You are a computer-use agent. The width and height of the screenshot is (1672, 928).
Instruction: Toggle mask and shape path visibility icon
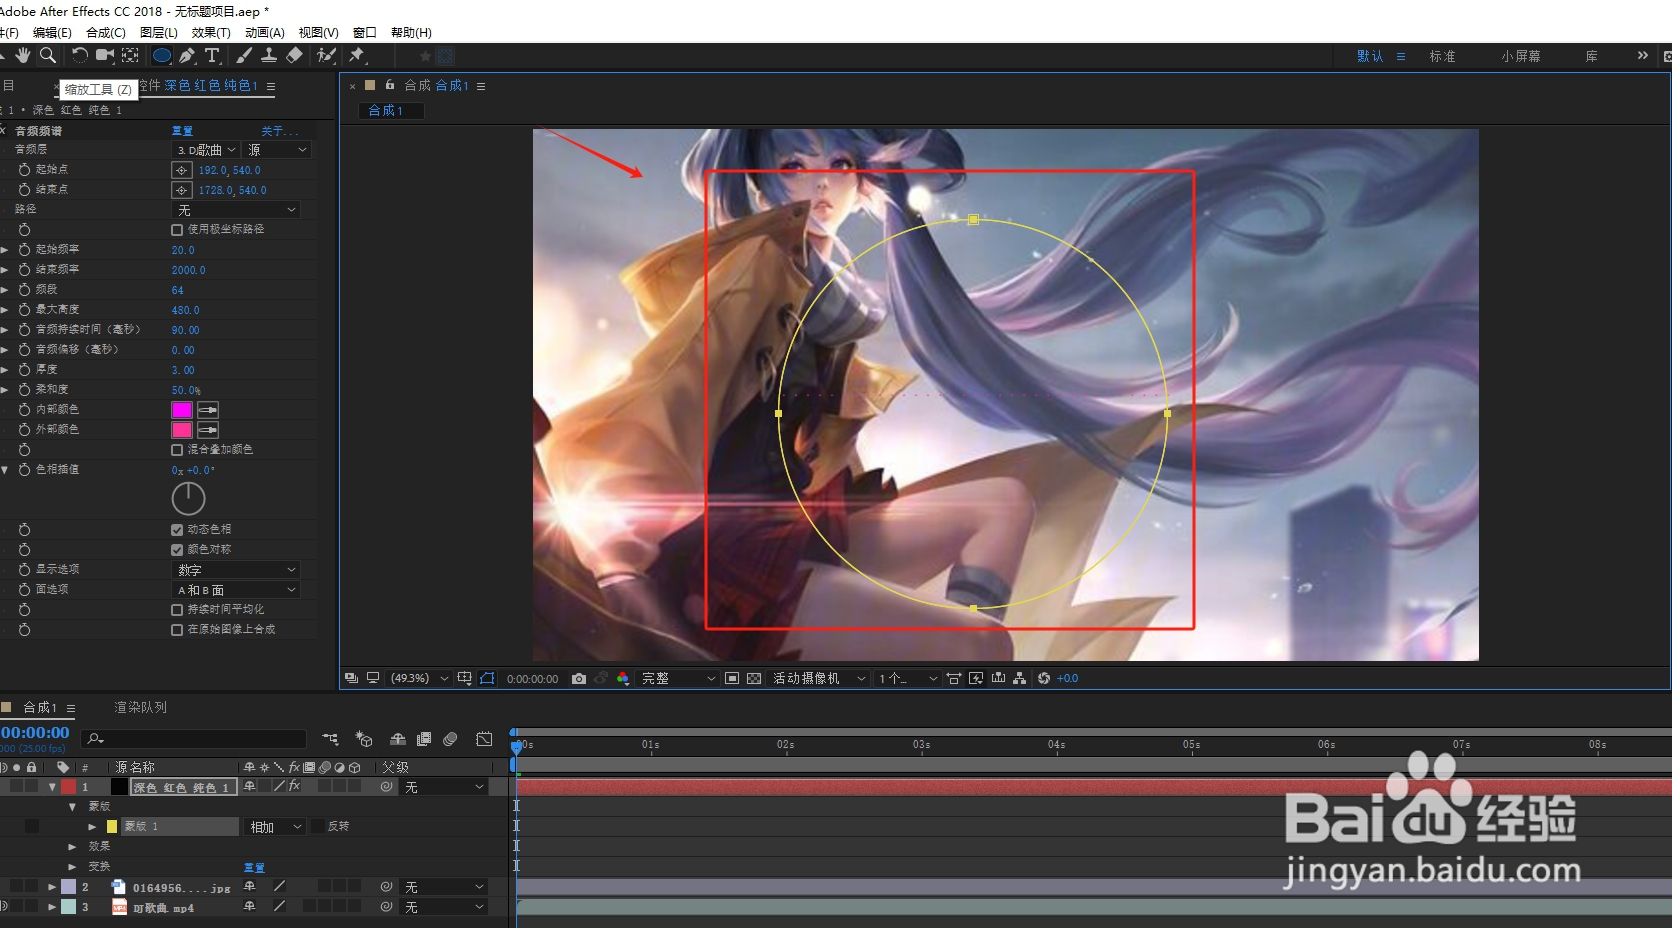point(487,678)
